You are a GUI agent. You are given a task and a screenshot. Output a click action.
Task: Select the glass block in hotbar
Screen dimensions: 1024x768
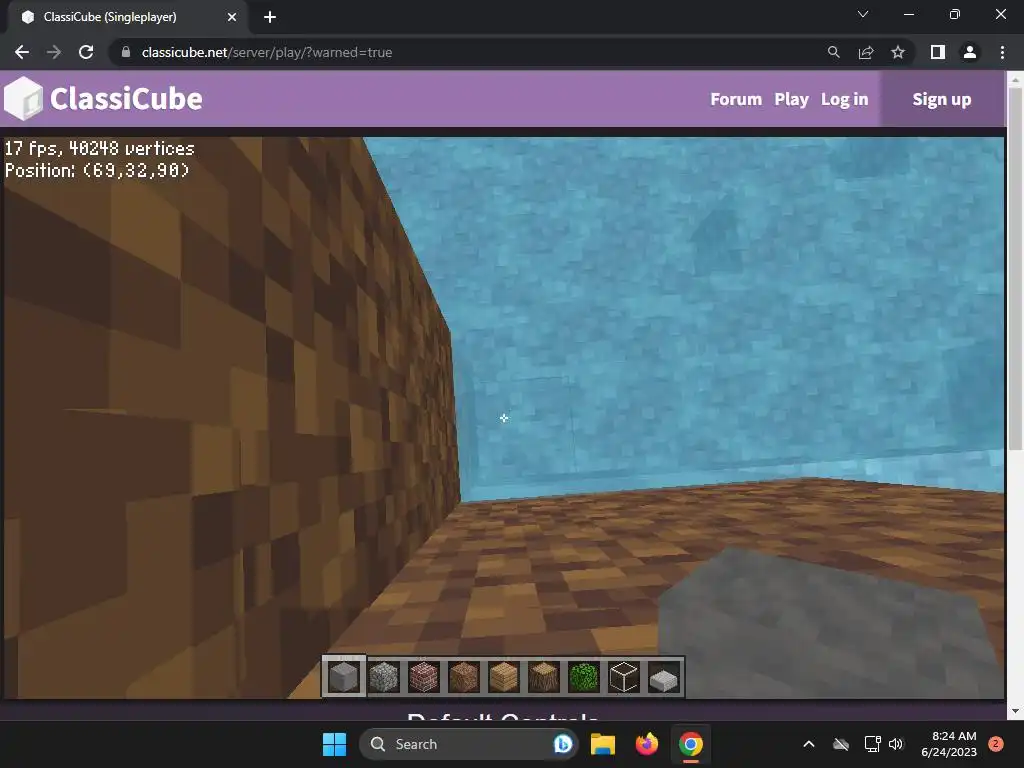click(623, 677)
